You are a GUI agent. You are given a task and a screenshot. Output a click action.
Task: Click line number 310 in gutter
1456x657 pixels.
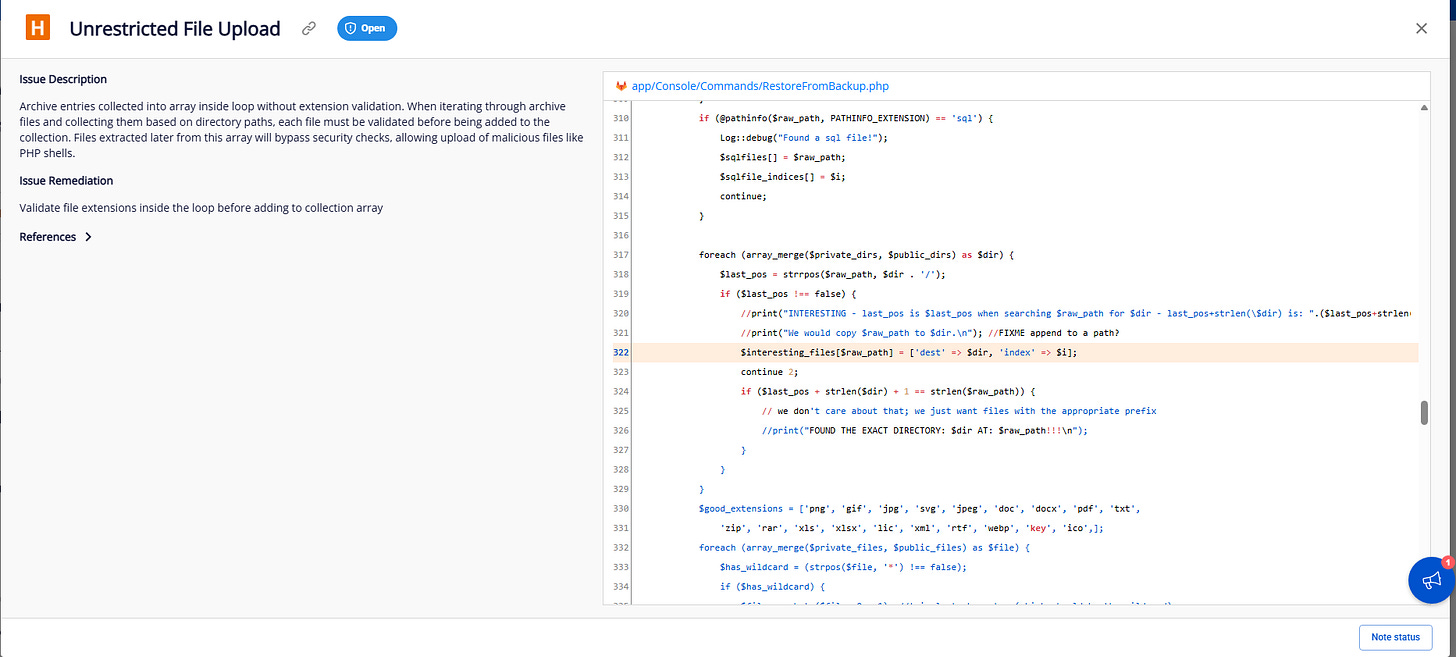(621, 119)
